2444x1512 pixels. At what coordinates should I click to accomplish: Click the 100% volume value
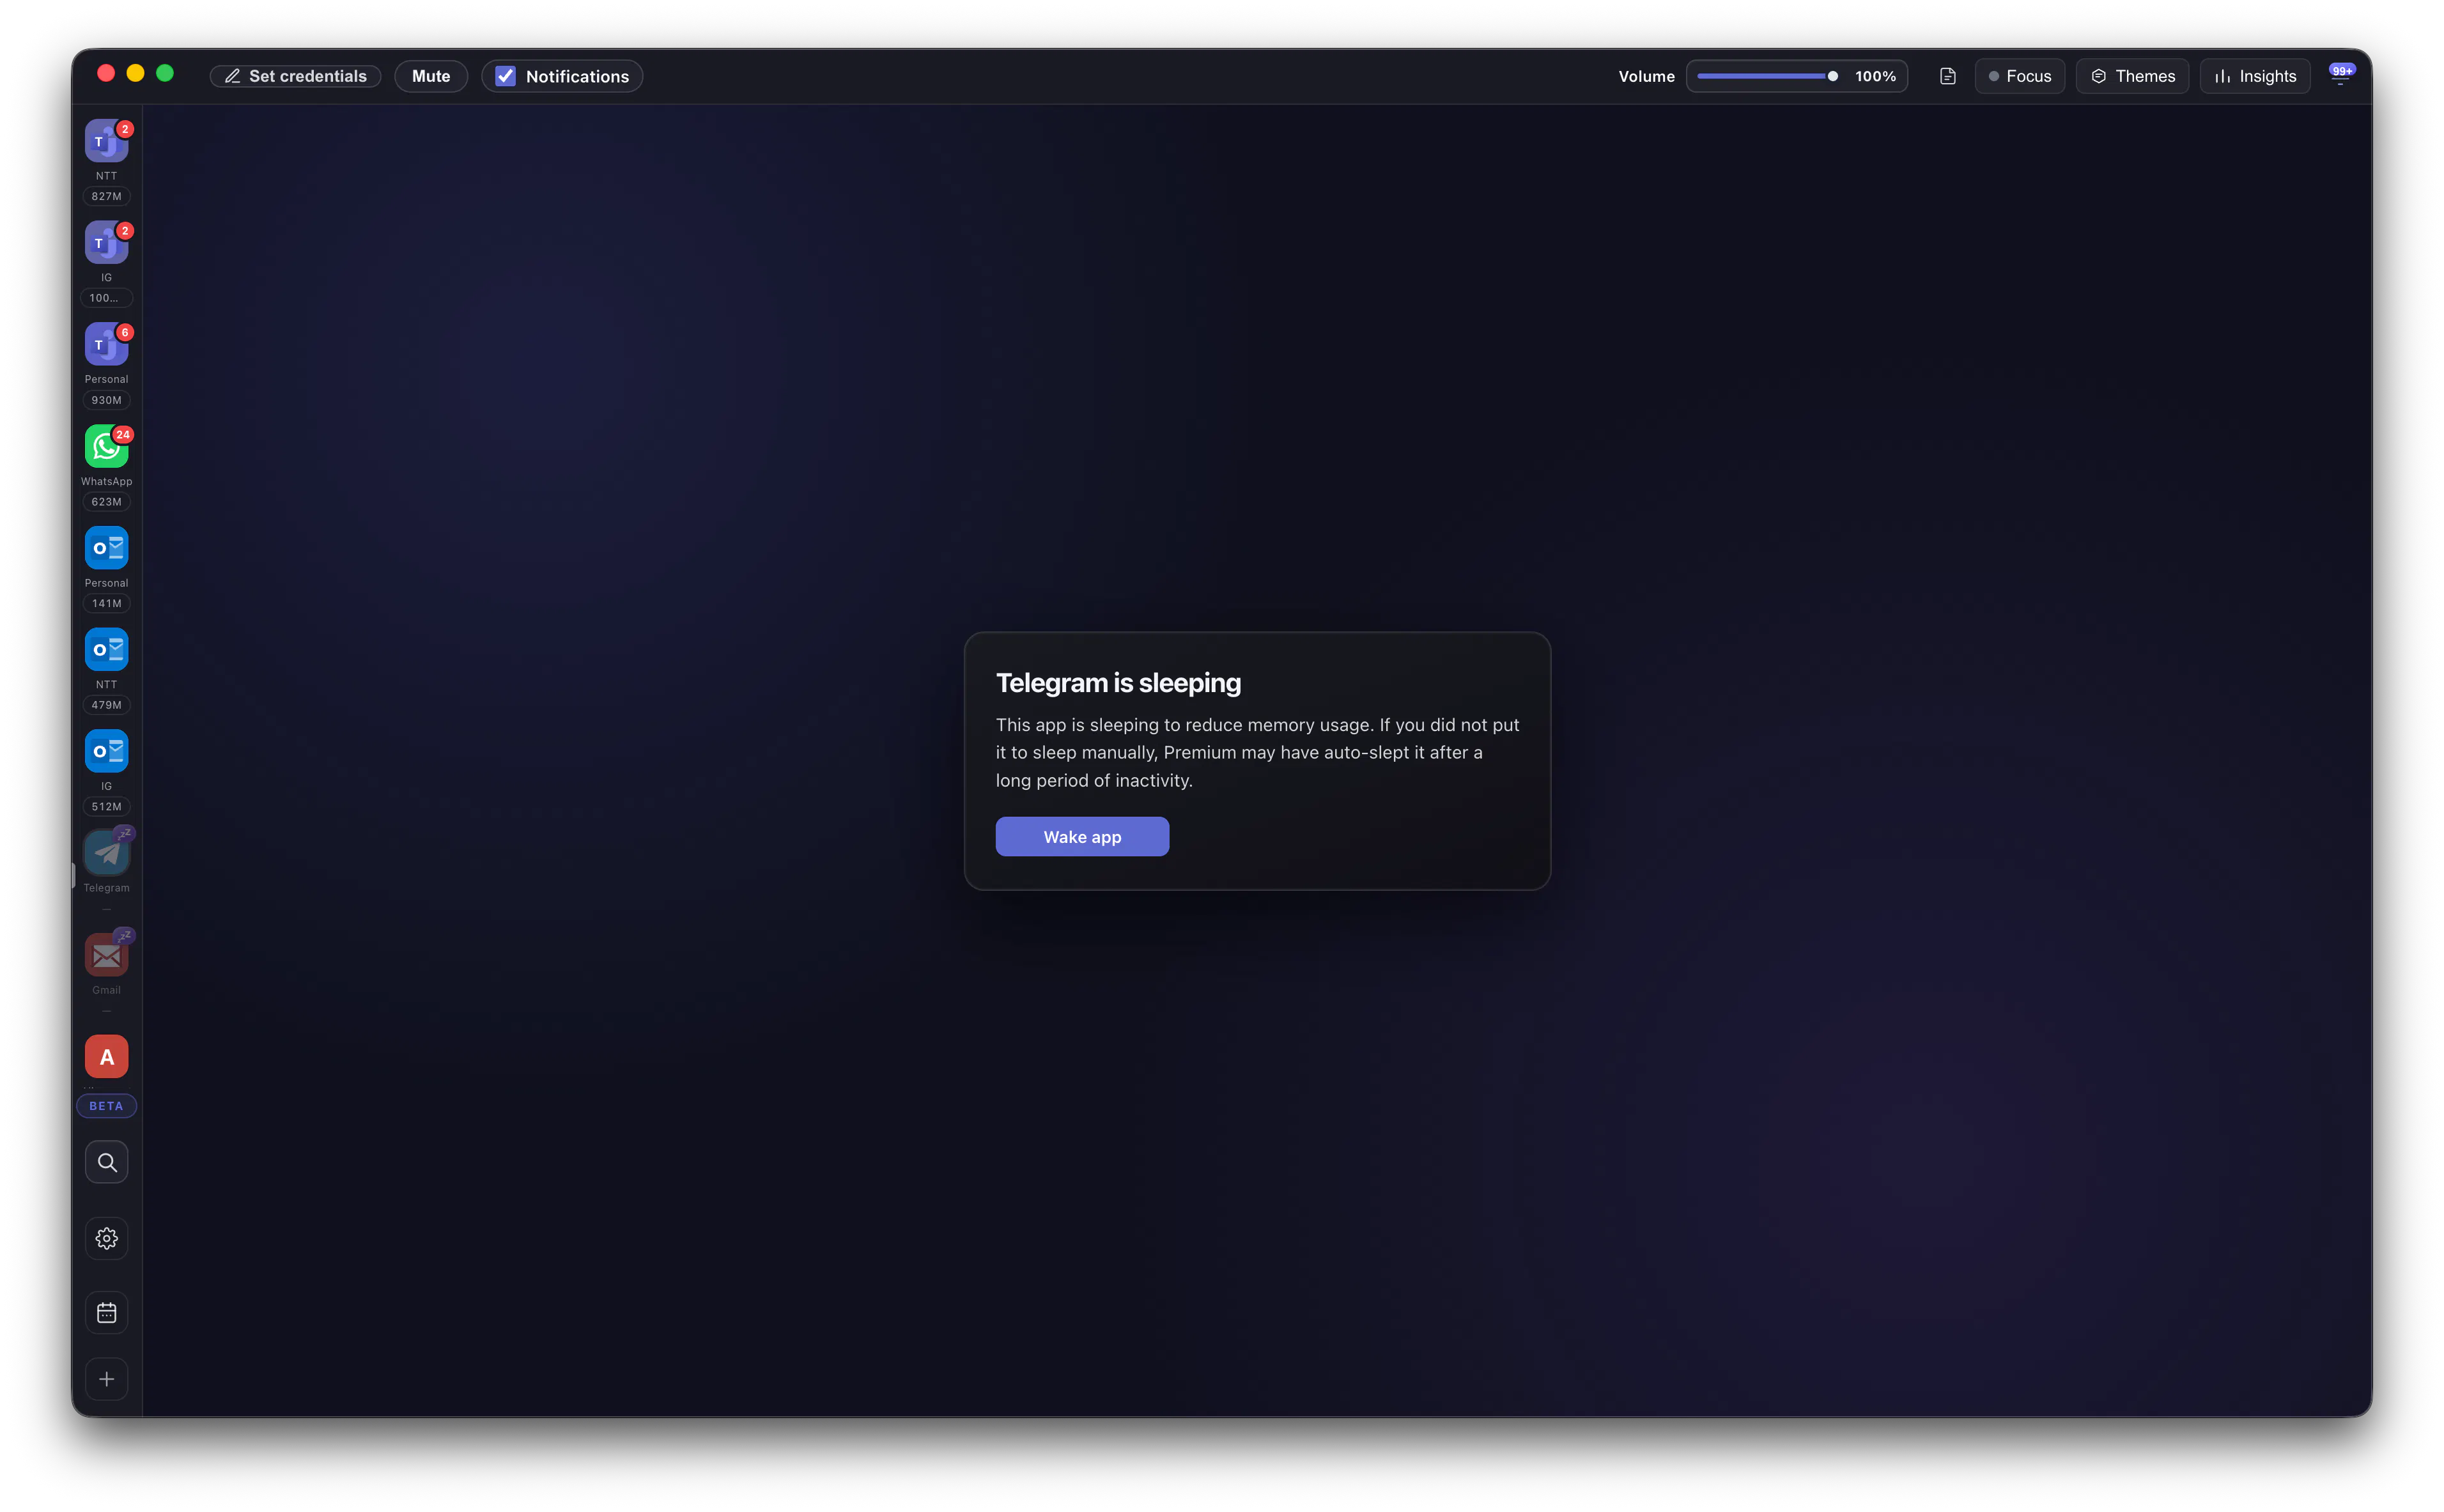pos(1875,76)
